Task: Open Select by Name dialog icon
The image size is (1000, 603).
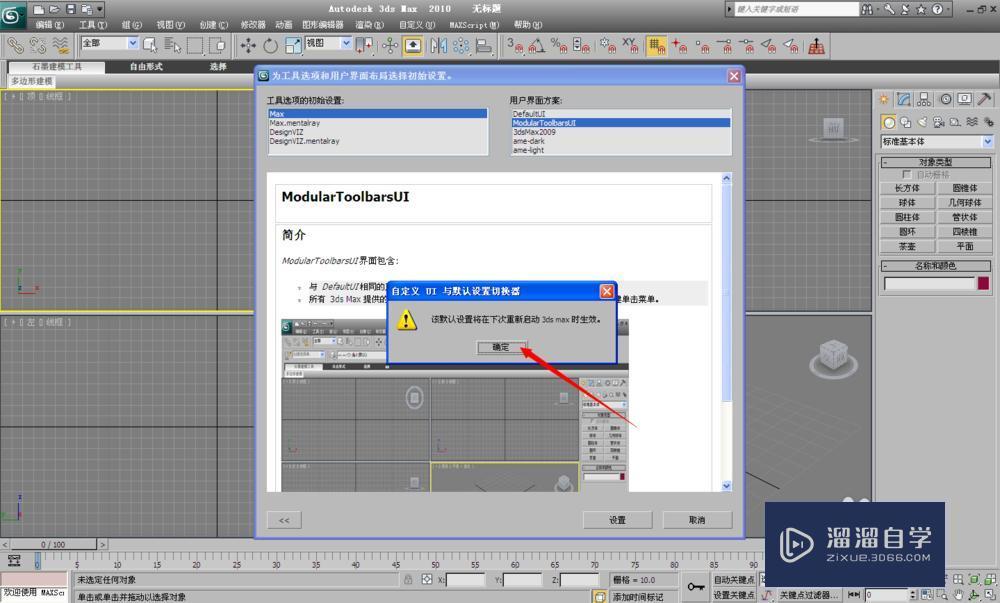Action: pyautogui.click(x=173, y=45)
